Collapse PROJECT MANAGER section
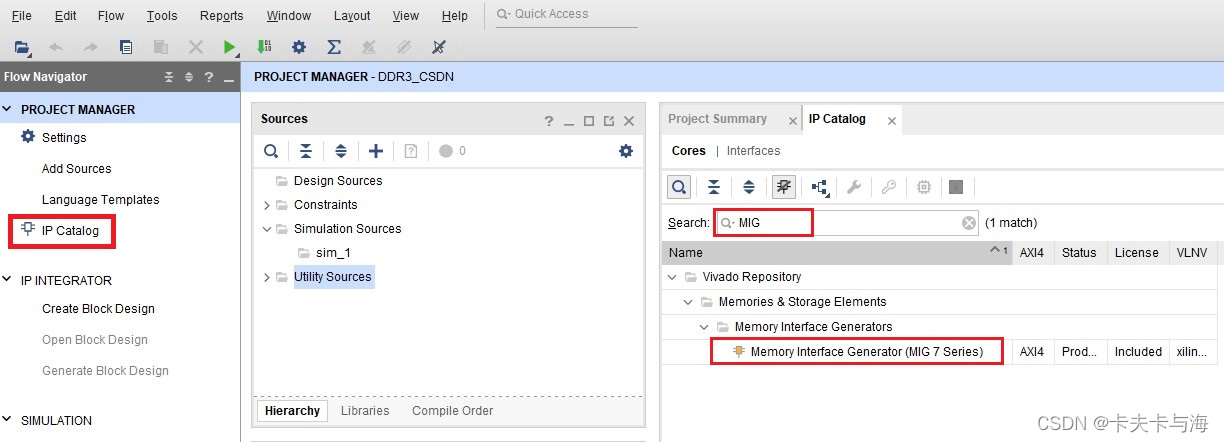Screen dimensions: 1224x442 [9, 110]
